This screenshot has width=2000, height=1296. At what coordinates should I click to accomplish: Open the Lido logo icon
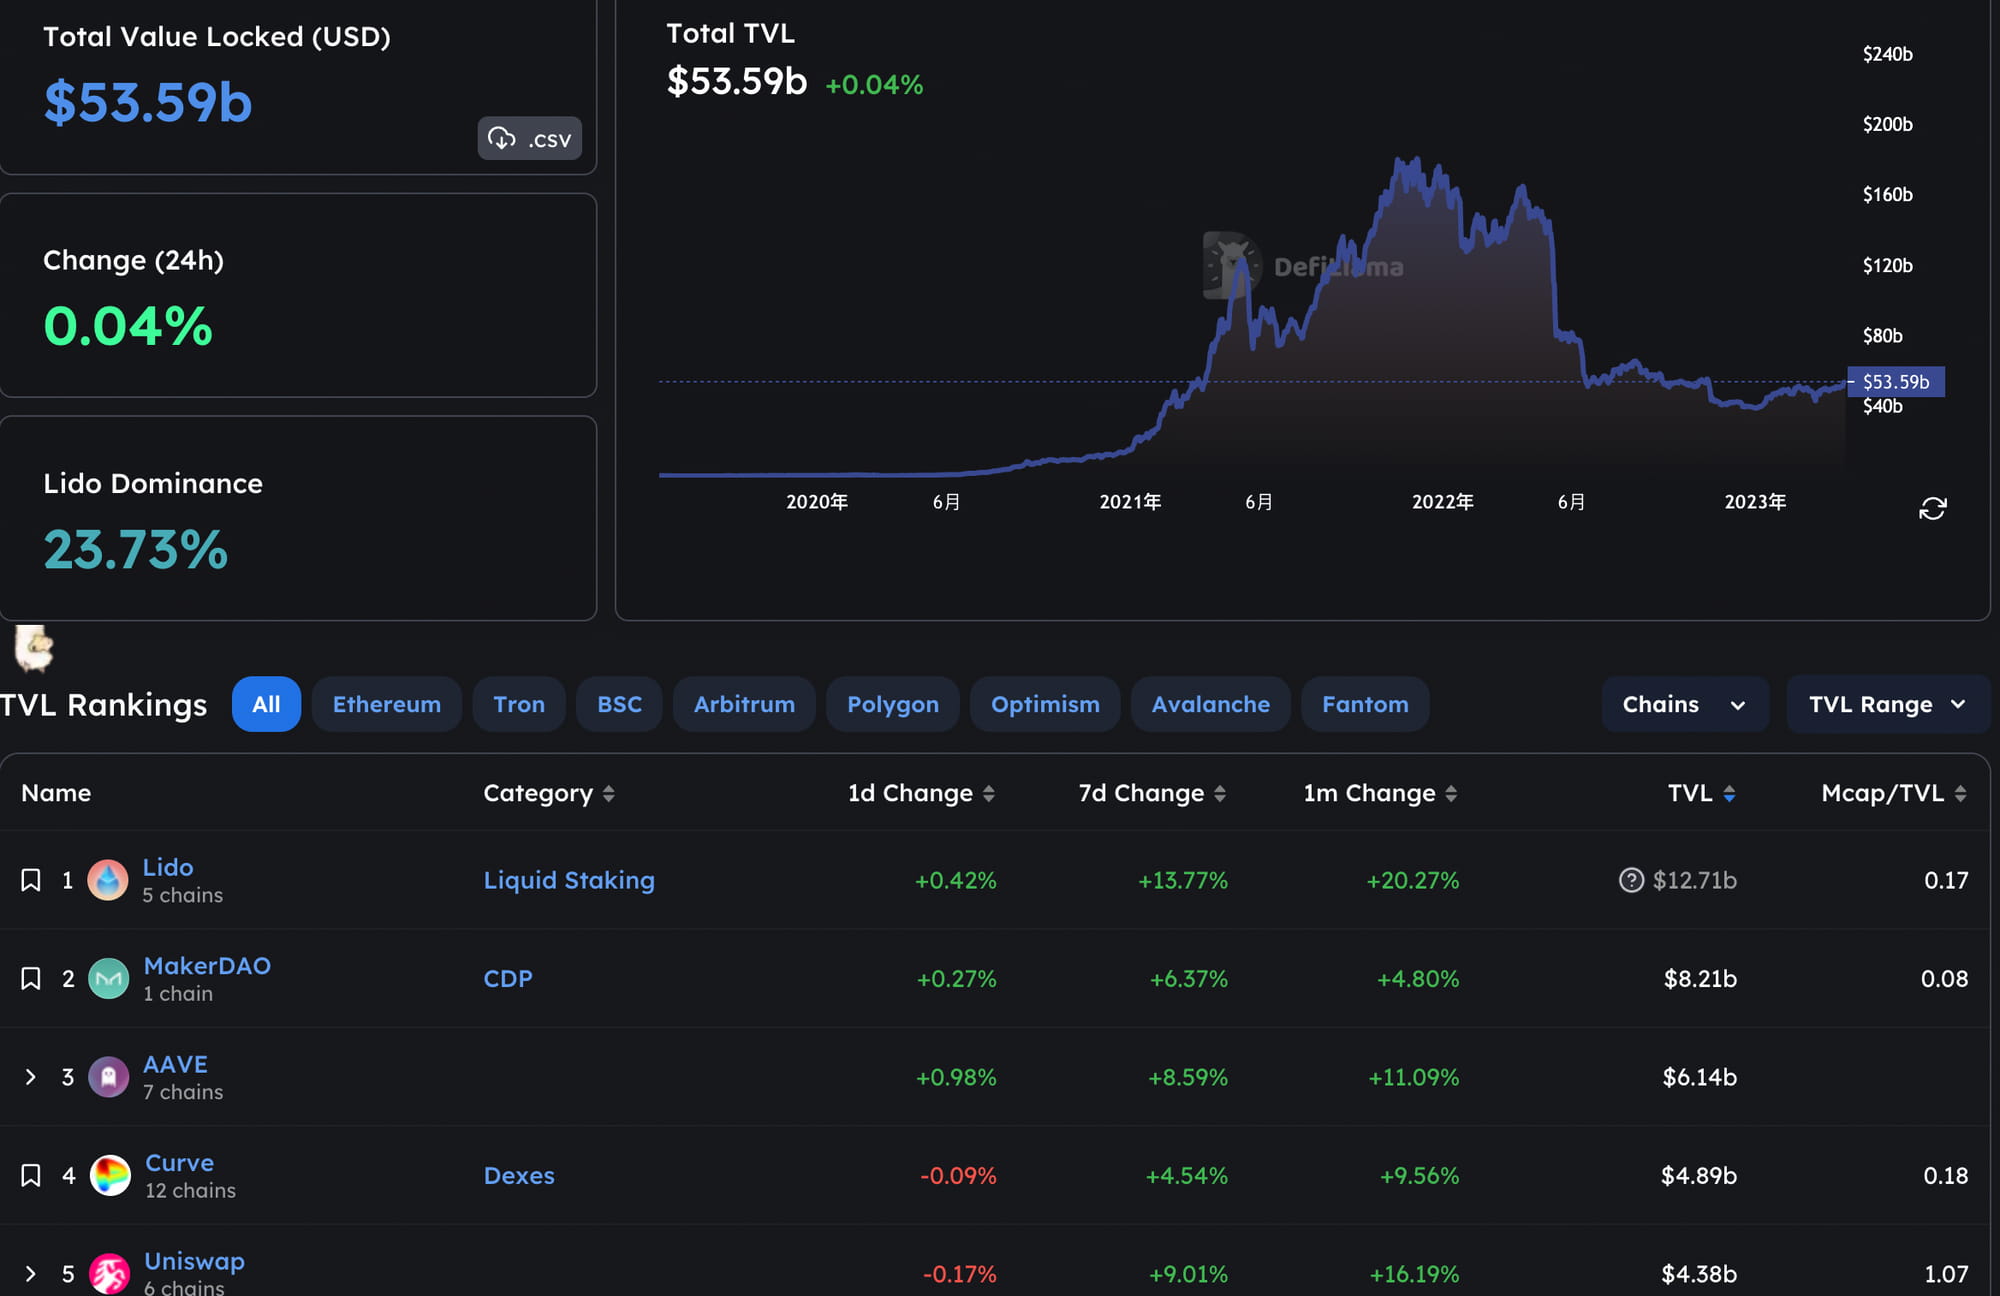[108, 880]
